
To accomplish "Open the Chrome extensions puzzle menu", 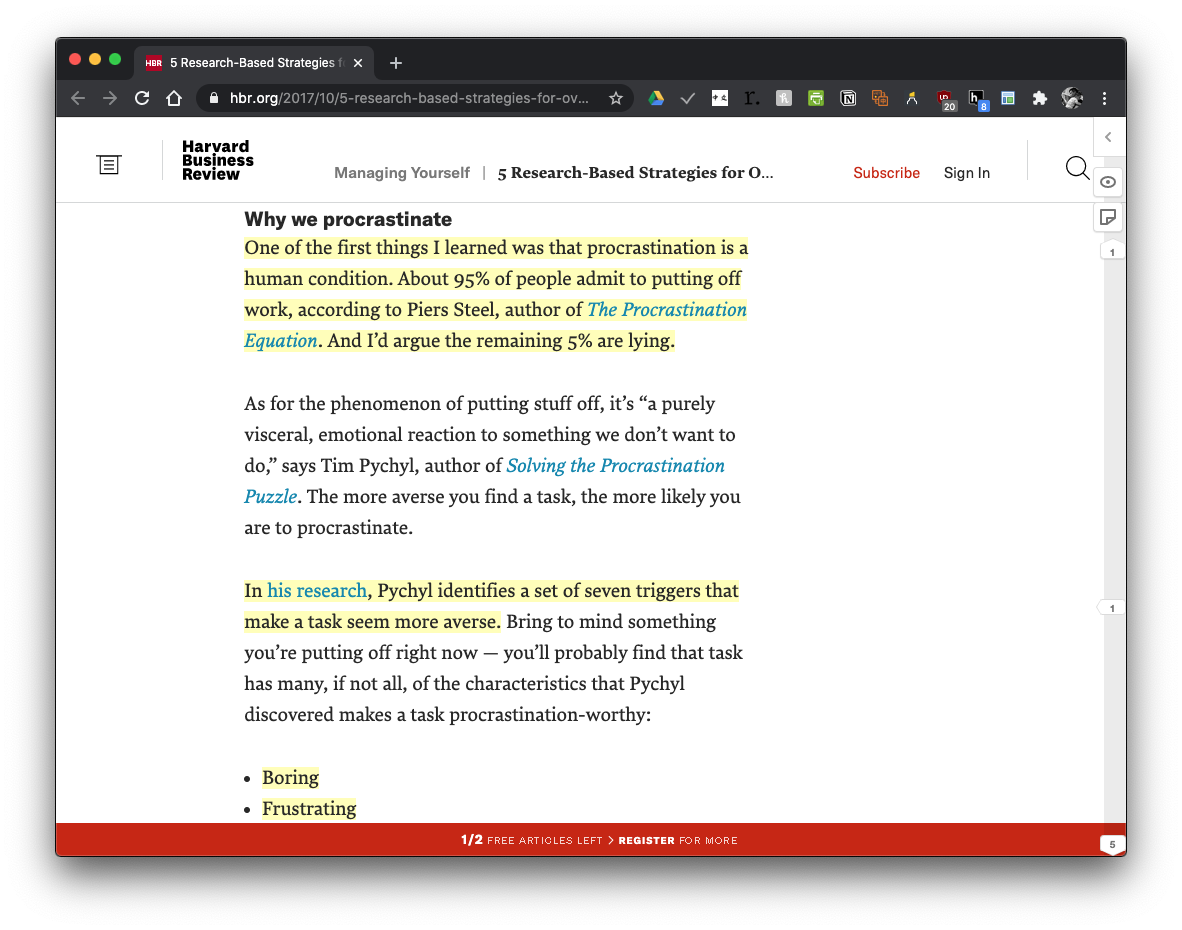I will click(1040, 98).
